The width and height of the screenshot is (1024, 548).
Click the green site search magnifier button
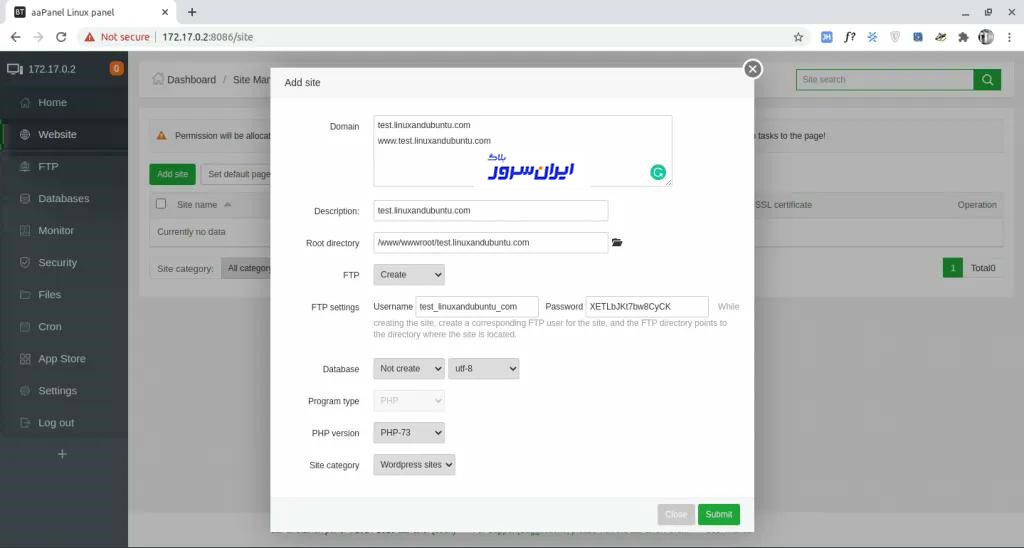coord(987,80)
